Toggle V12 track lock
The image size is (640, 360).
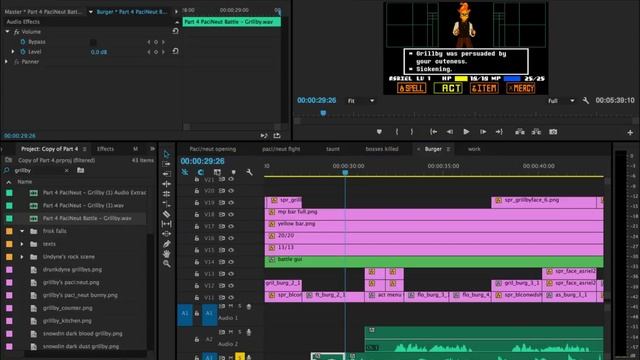tap(197, 285)
